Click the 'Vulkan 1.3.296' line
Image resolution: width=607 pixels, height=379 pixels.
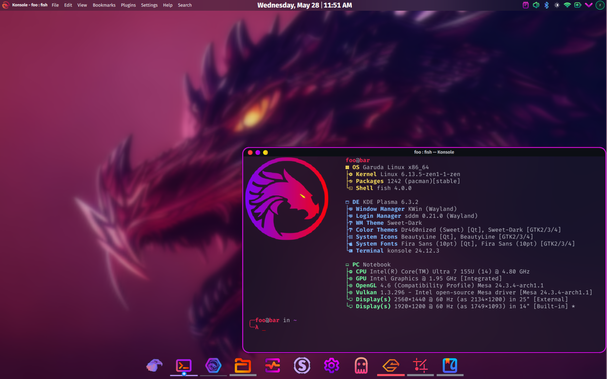click(x=470, y=293)
